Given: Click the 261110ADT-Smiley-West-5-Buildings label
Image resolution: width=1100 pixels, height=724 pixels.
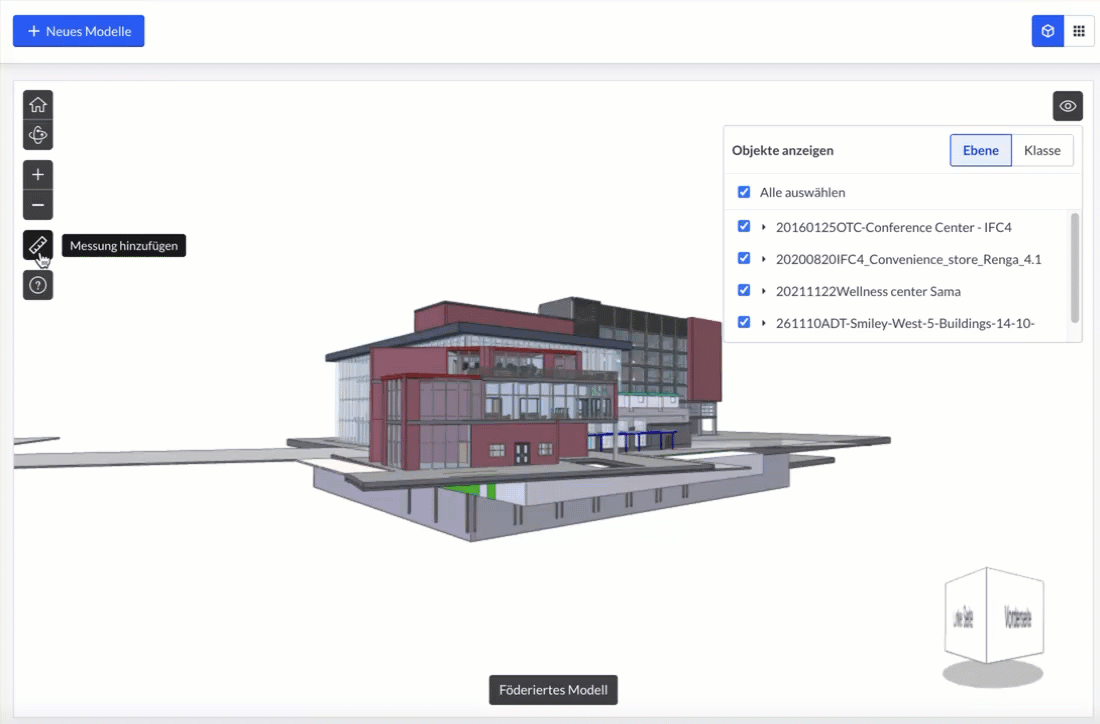Looking at the screenshot, I should click(x=905, y=323).
